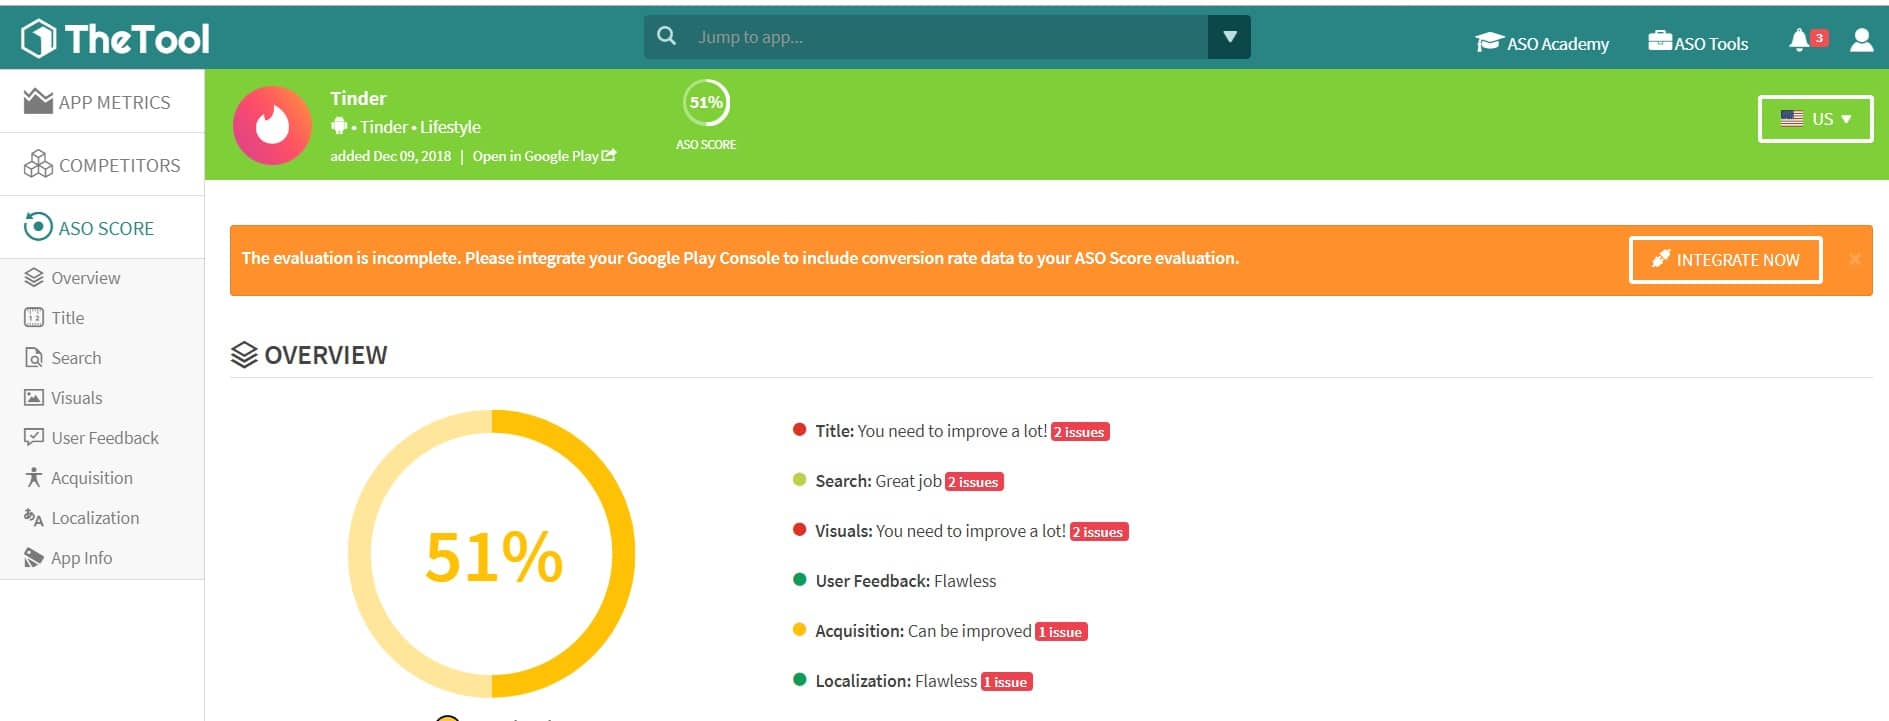Image resolution: width=1889 pixels, height=721 pixels.
Task: Click the notification count badge
Action: [x=1819, y=38]
